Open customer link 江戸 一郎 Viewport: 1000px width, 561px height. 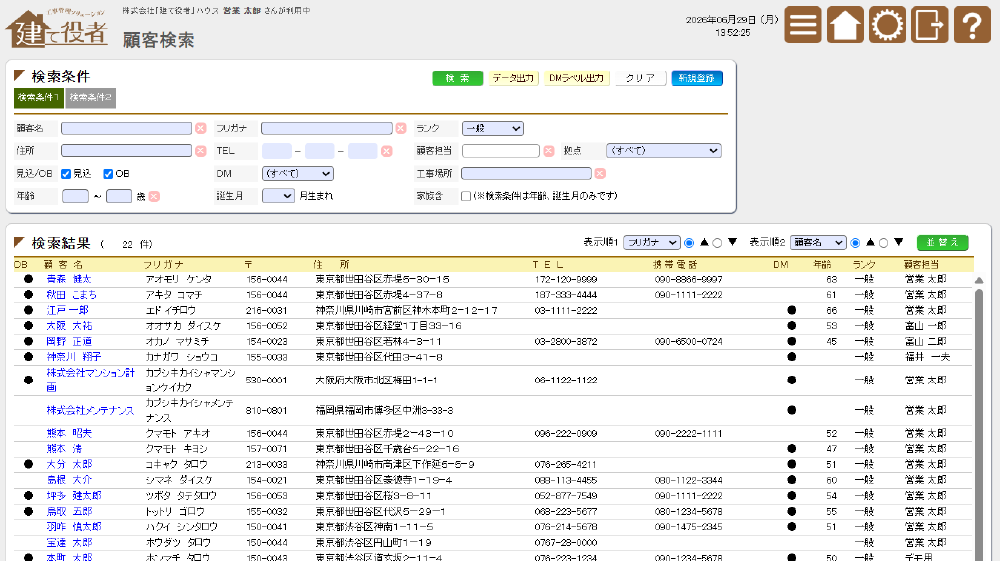click(68, 310)
